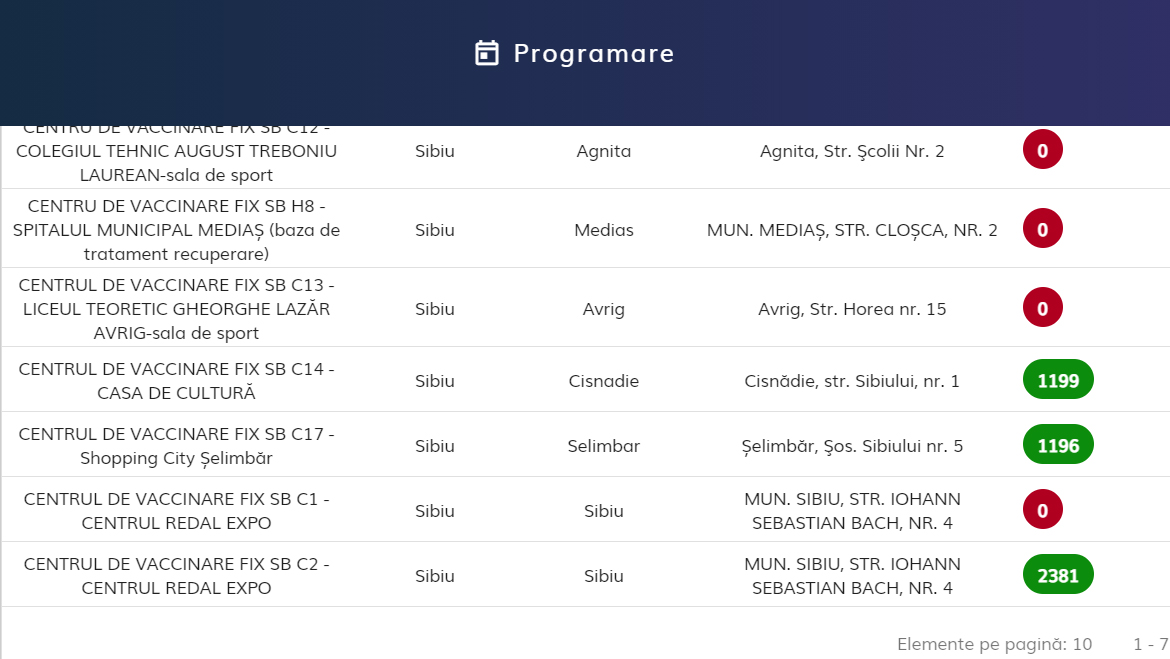The image size is (1170, 659).
Task: Click the Spitalul Municipal Mediaș center name
Action: (x=176, y=230)
